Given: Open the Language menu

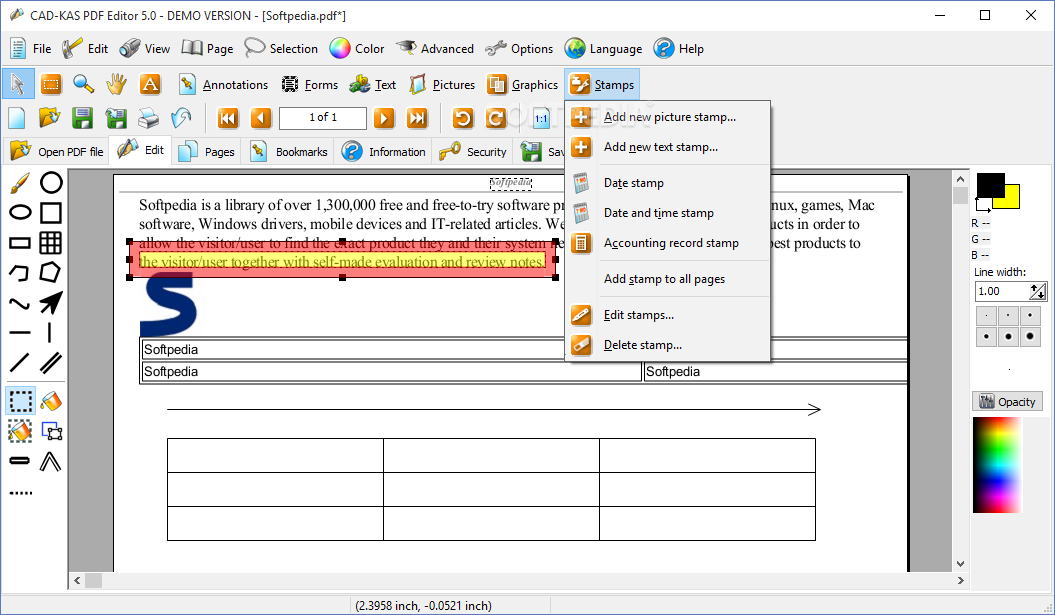Looking at the screenshot, I should point(604,48).
